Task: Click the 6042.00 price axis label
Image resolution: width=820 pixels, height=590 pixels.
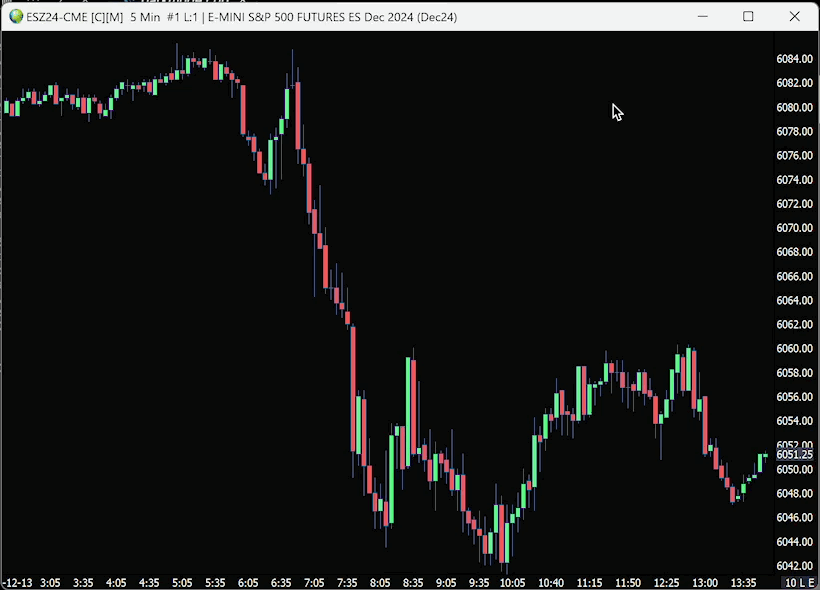Action: [x=794, y=566]
